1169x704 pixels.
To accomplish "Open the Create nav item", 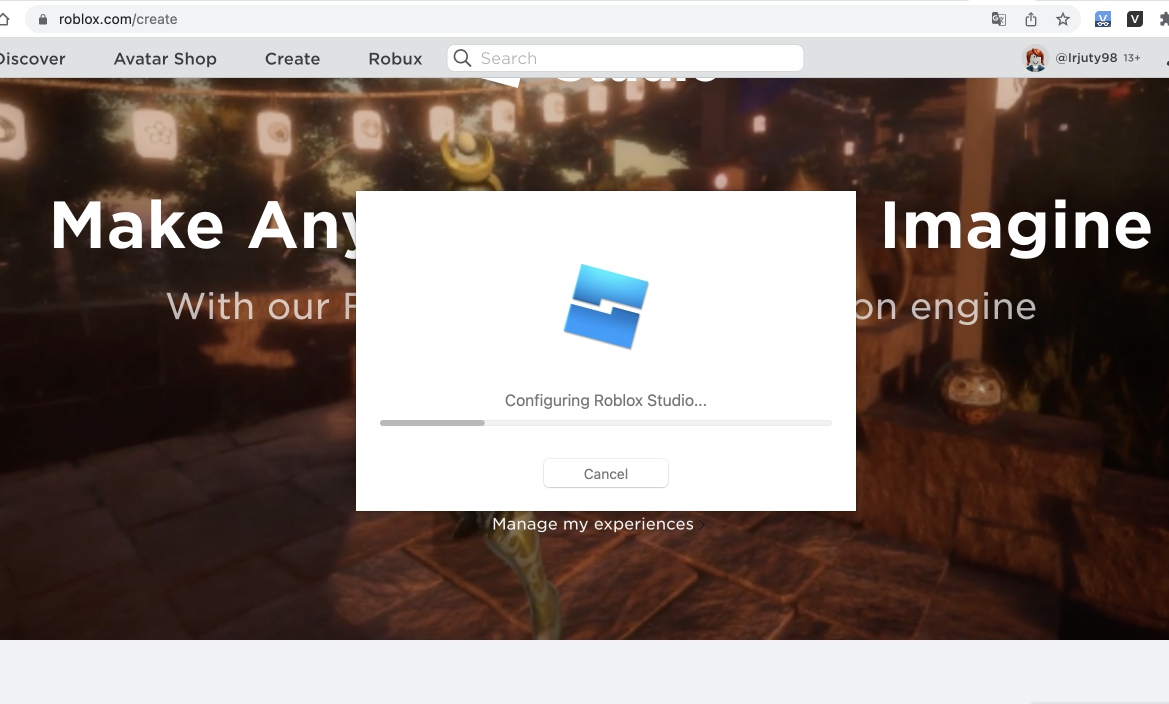I will coord(292,58).
